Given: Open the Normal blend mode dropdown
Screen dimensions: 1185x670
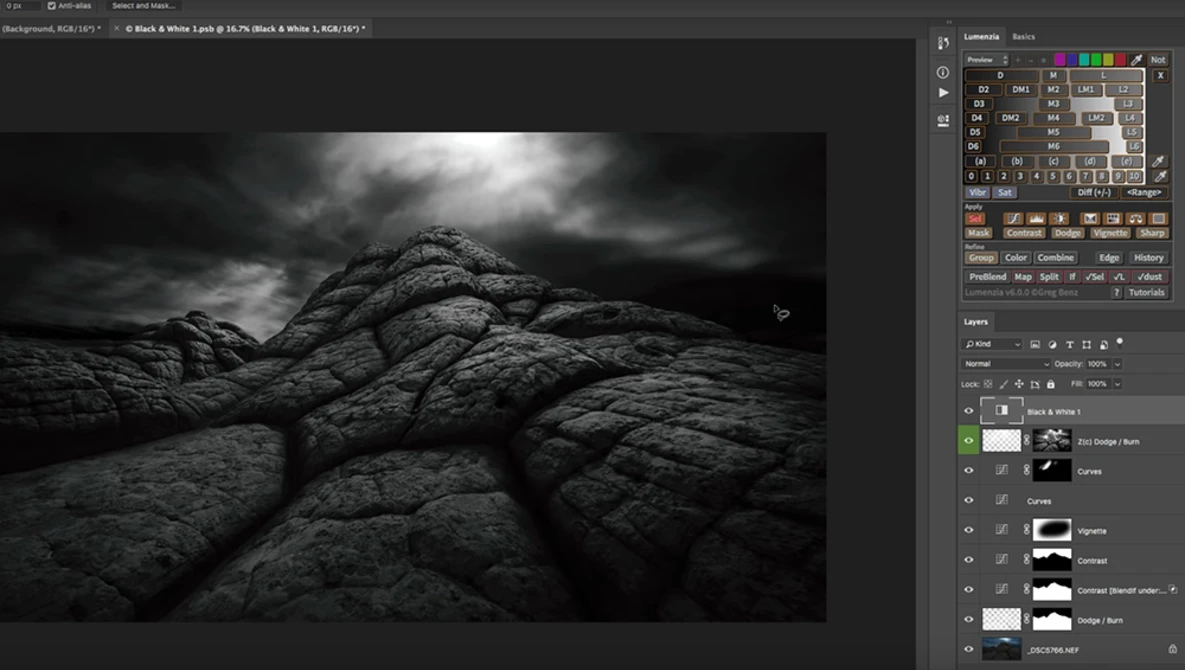Looking at the screenshot, I should (x=1007, y=364).
